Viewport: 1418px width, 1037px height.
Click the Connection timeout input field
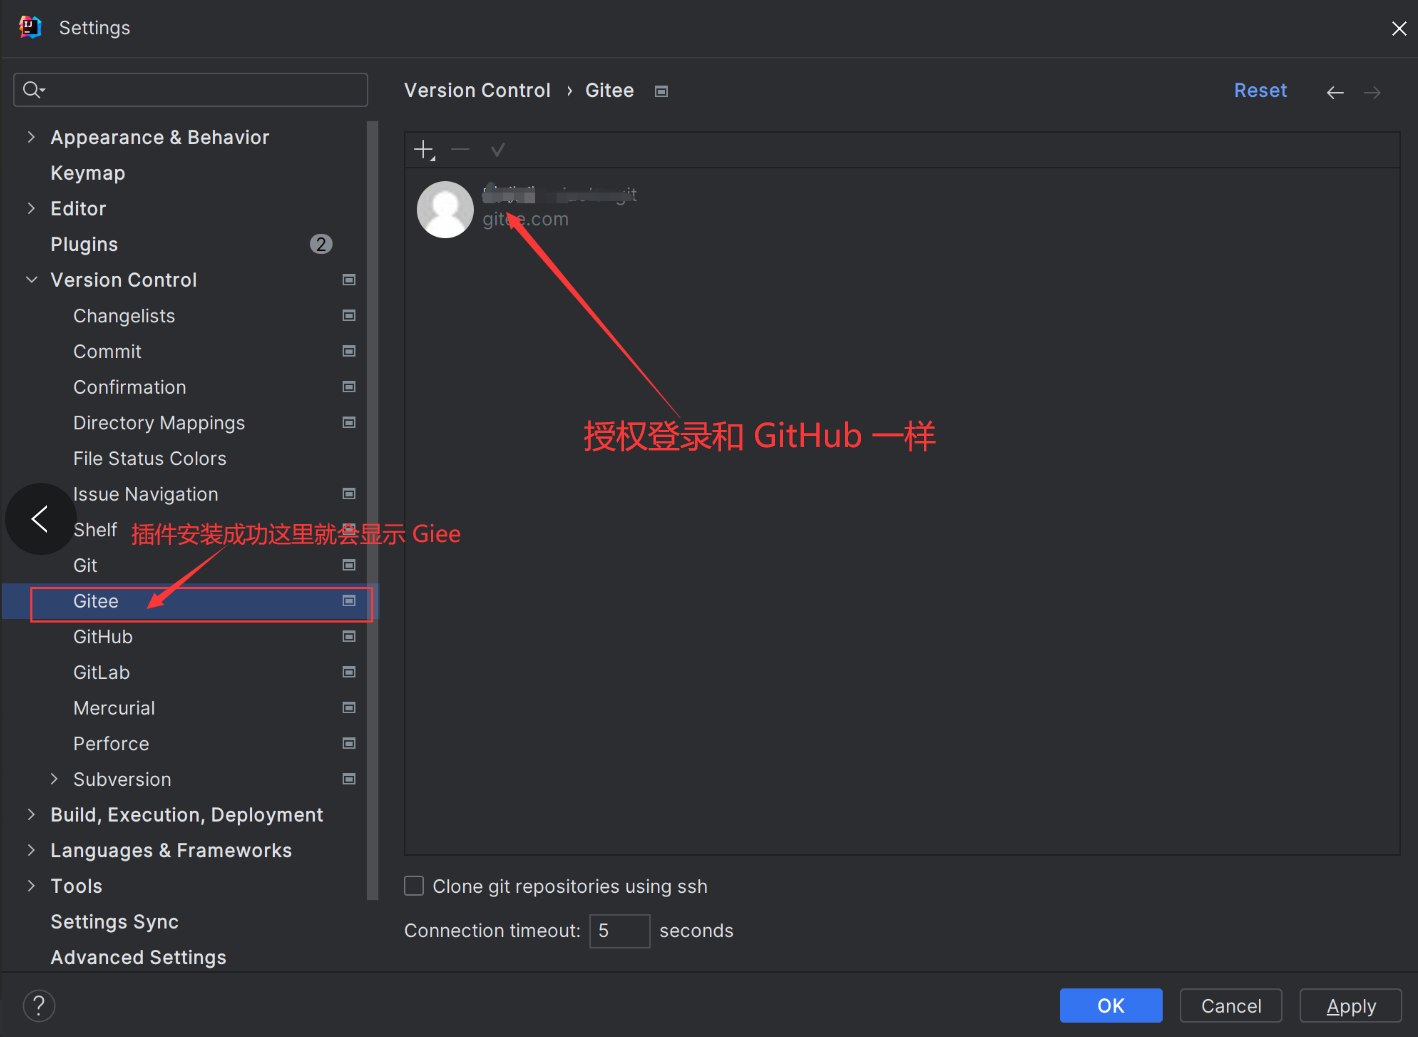point(620,931)
